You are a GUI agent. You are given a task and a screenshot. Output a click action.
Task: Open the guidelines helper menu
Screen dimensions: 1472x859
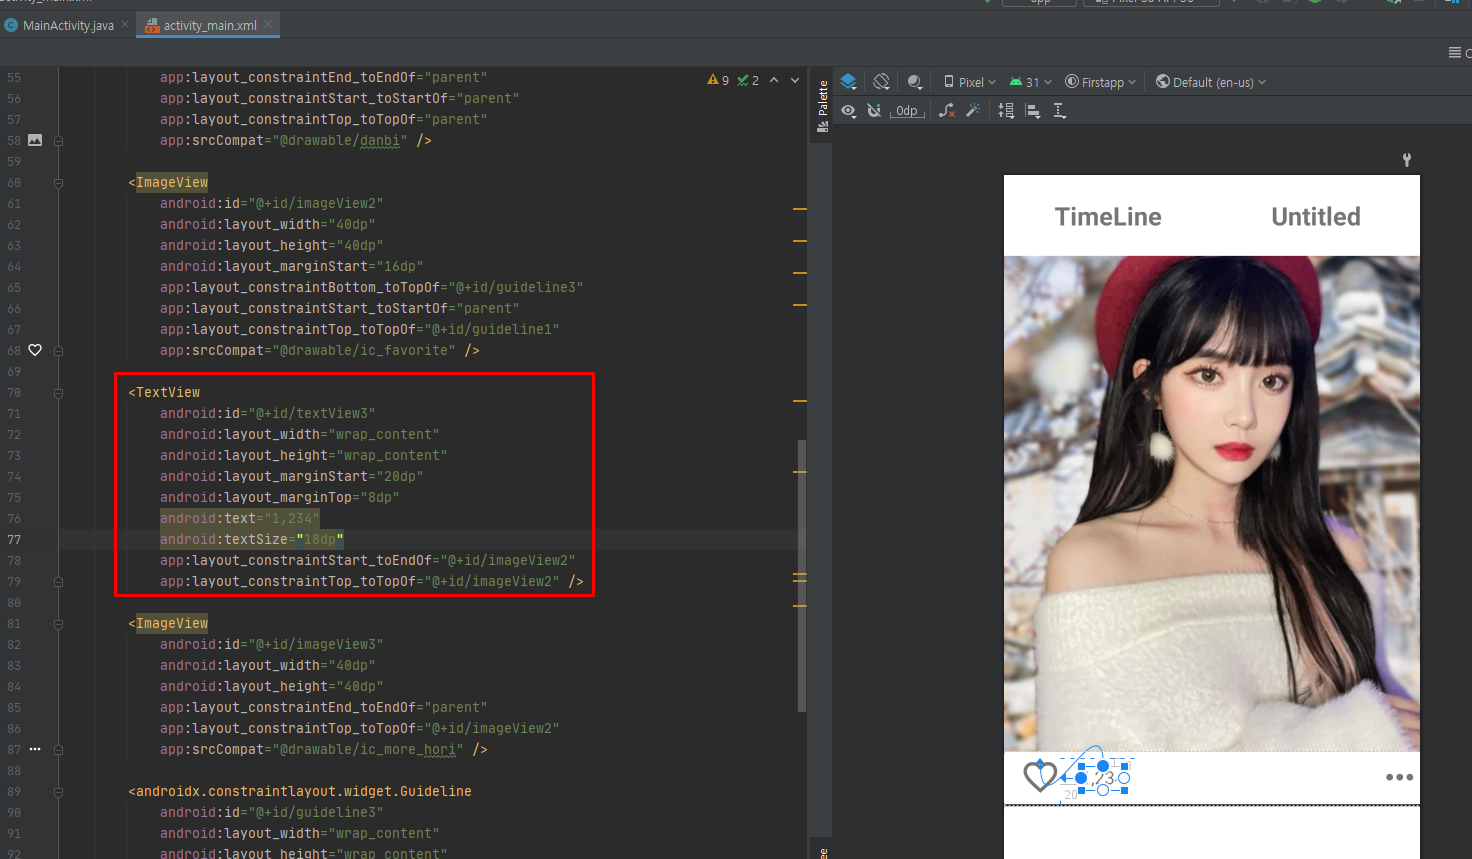[1060, 111]
